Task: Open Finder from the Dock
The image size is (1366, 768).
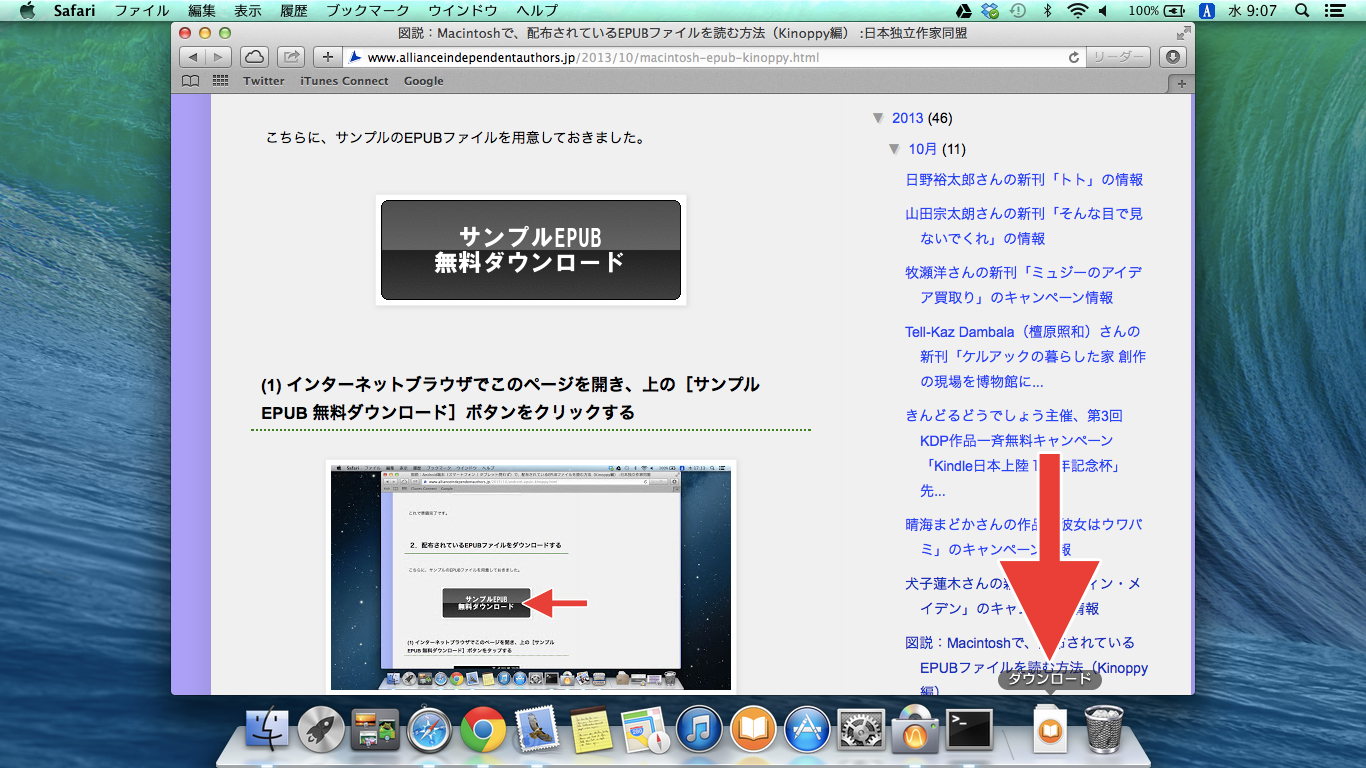Action: point(267,729)
